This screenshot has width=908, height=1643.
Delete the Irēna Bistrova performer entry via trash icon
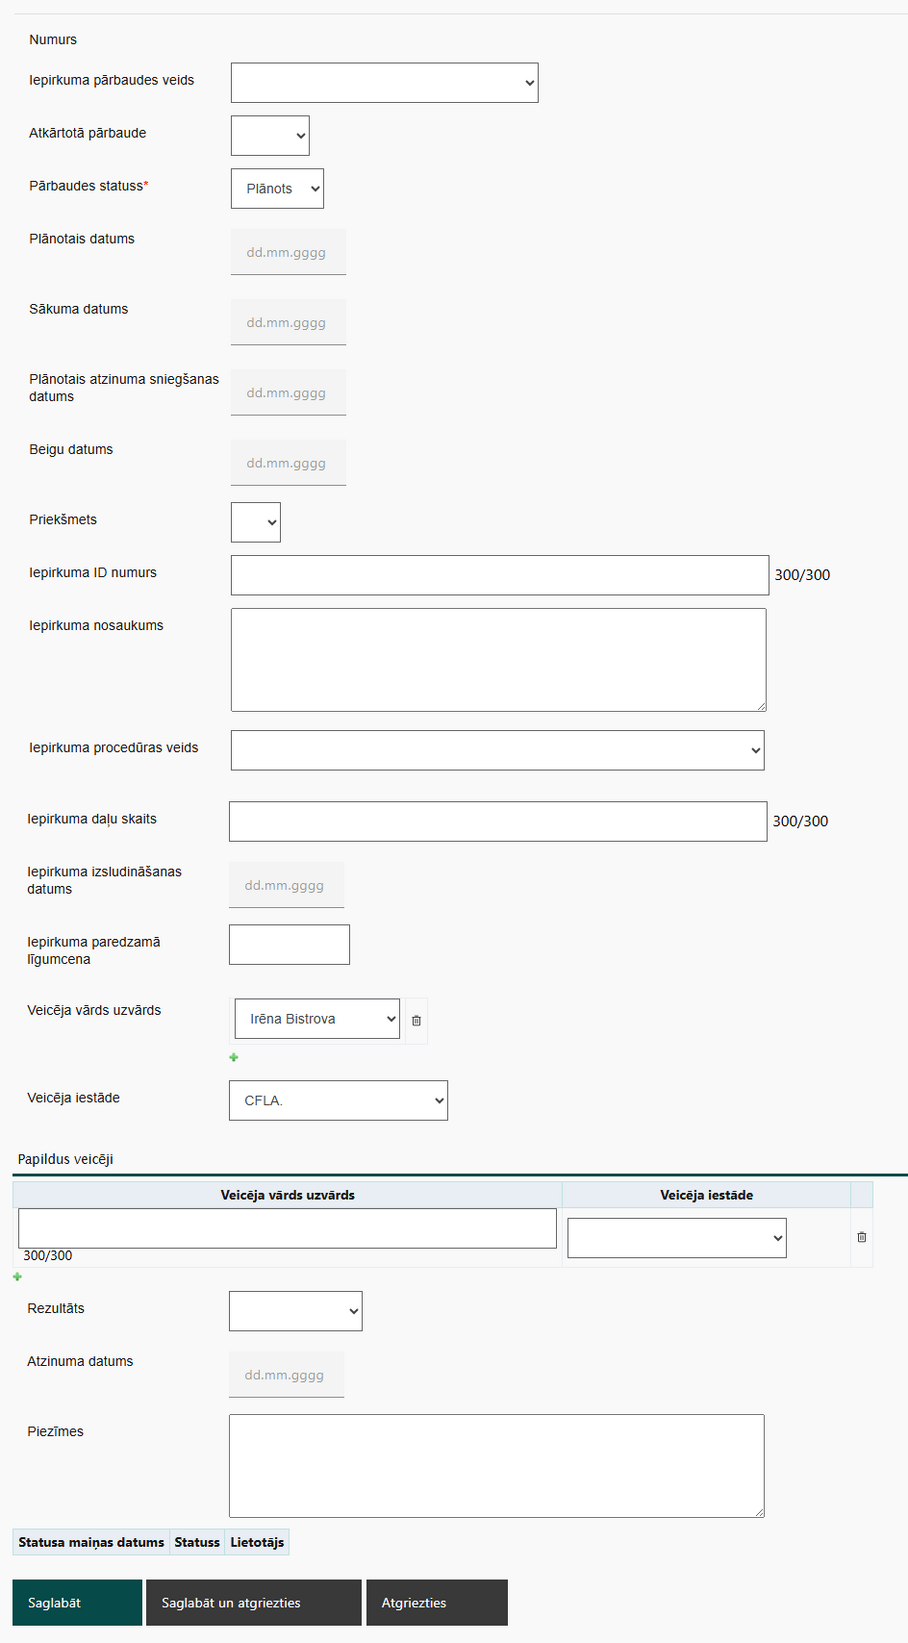(416, 1021)
